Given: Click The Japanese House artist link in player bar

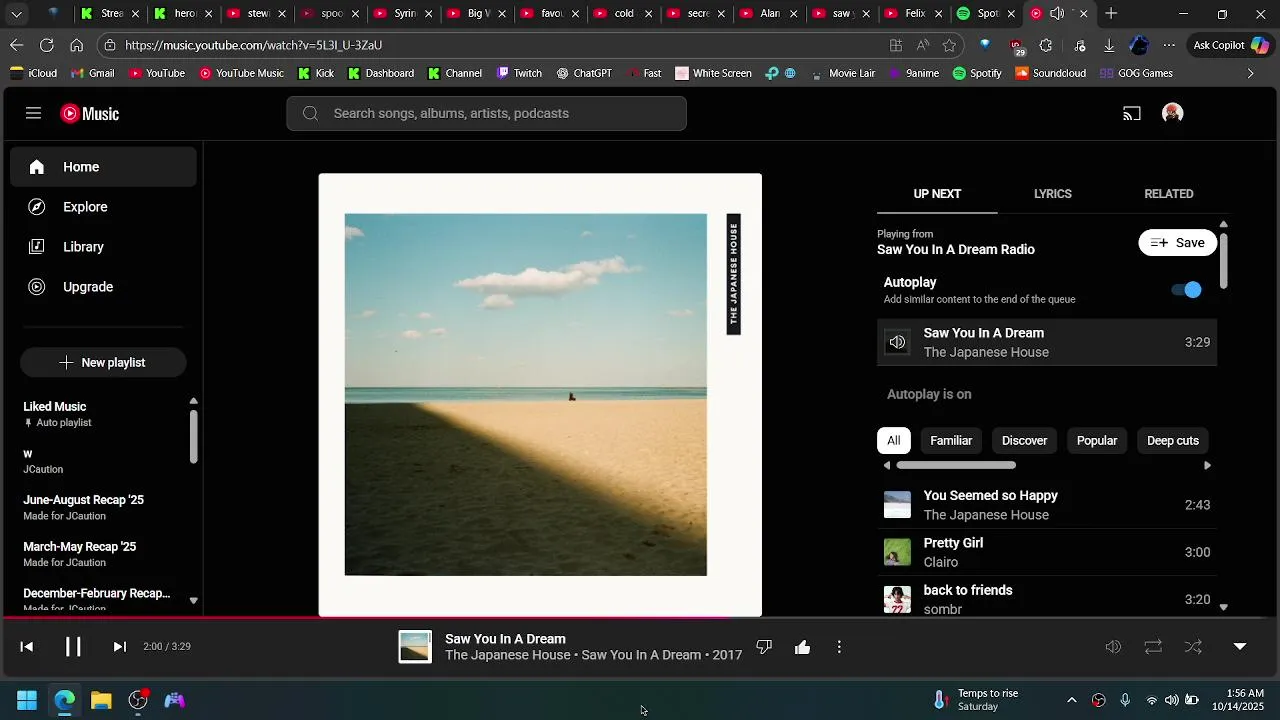Looking at the screenshot, I should coord(507,655).
